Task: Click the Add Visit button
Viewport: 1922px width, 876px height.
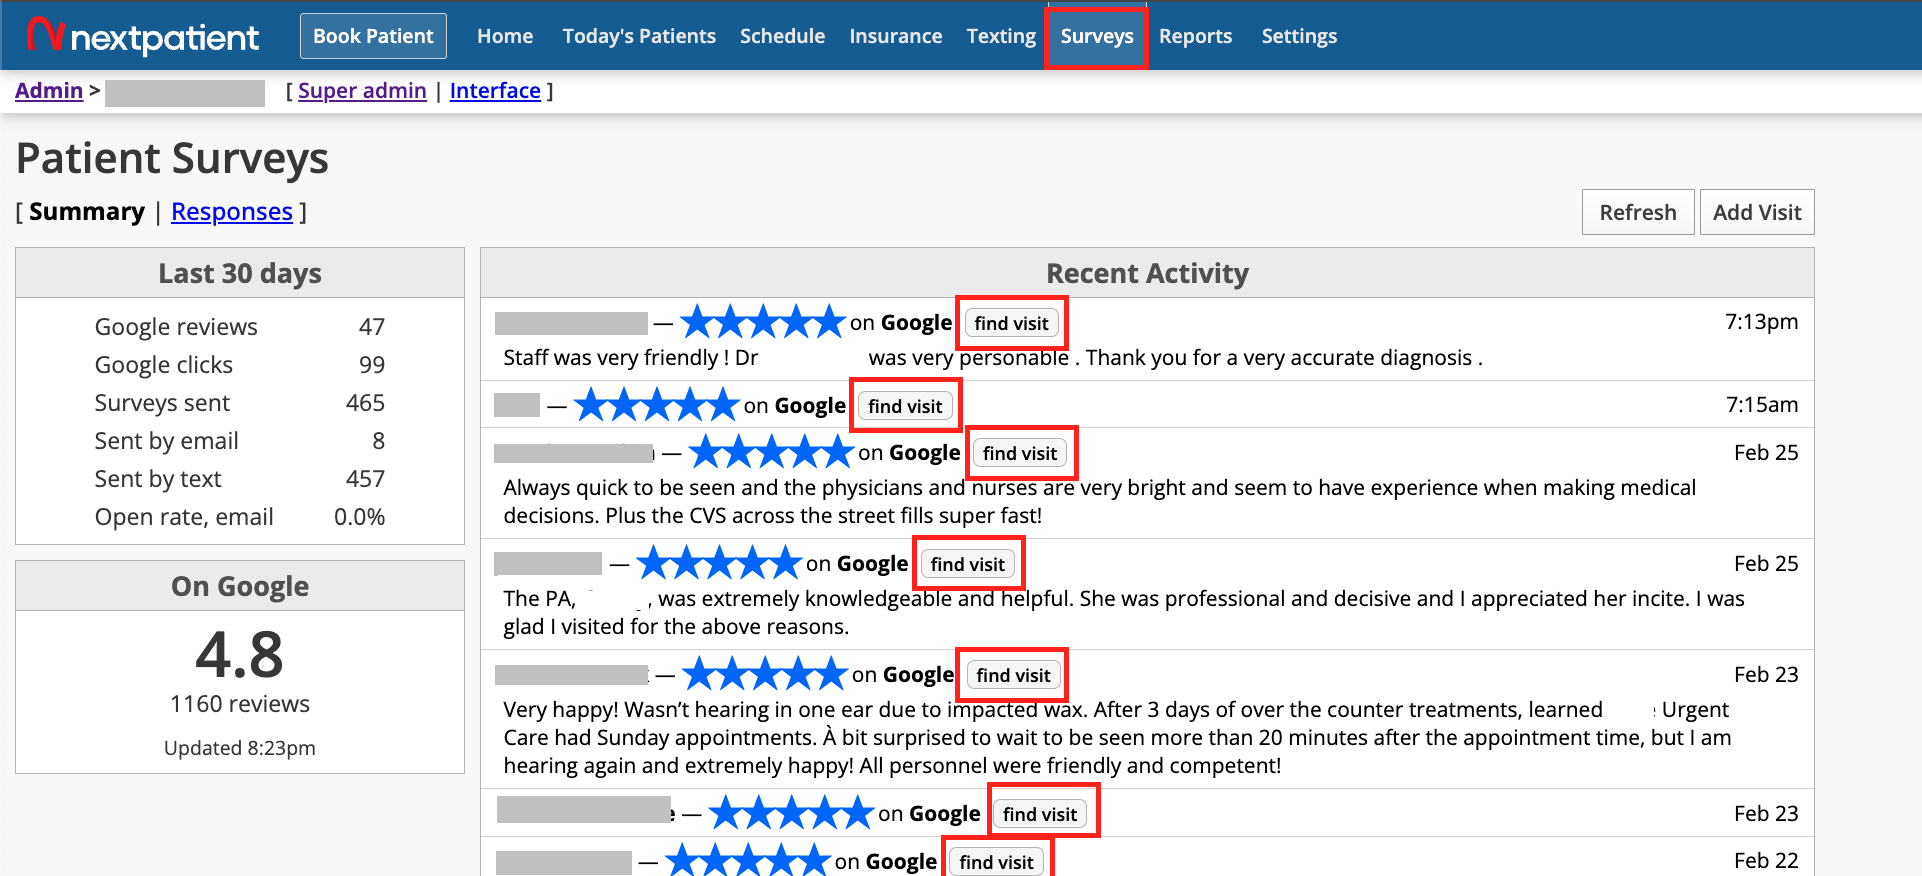Action: (x=1757, y=212)
